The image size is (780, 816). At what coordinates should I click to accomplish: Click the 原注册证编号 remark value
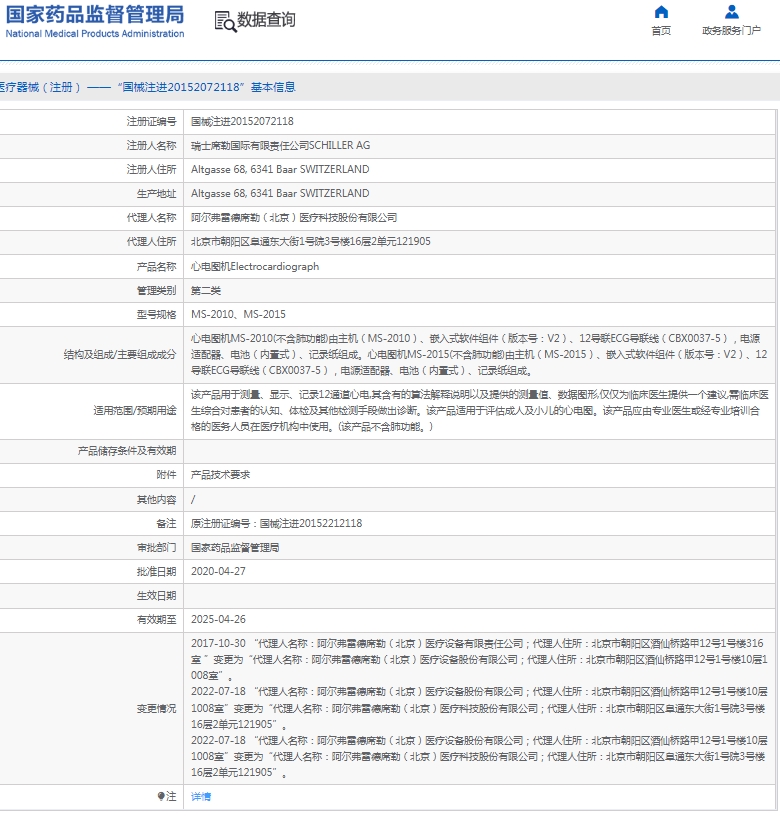tap(276, 524)
